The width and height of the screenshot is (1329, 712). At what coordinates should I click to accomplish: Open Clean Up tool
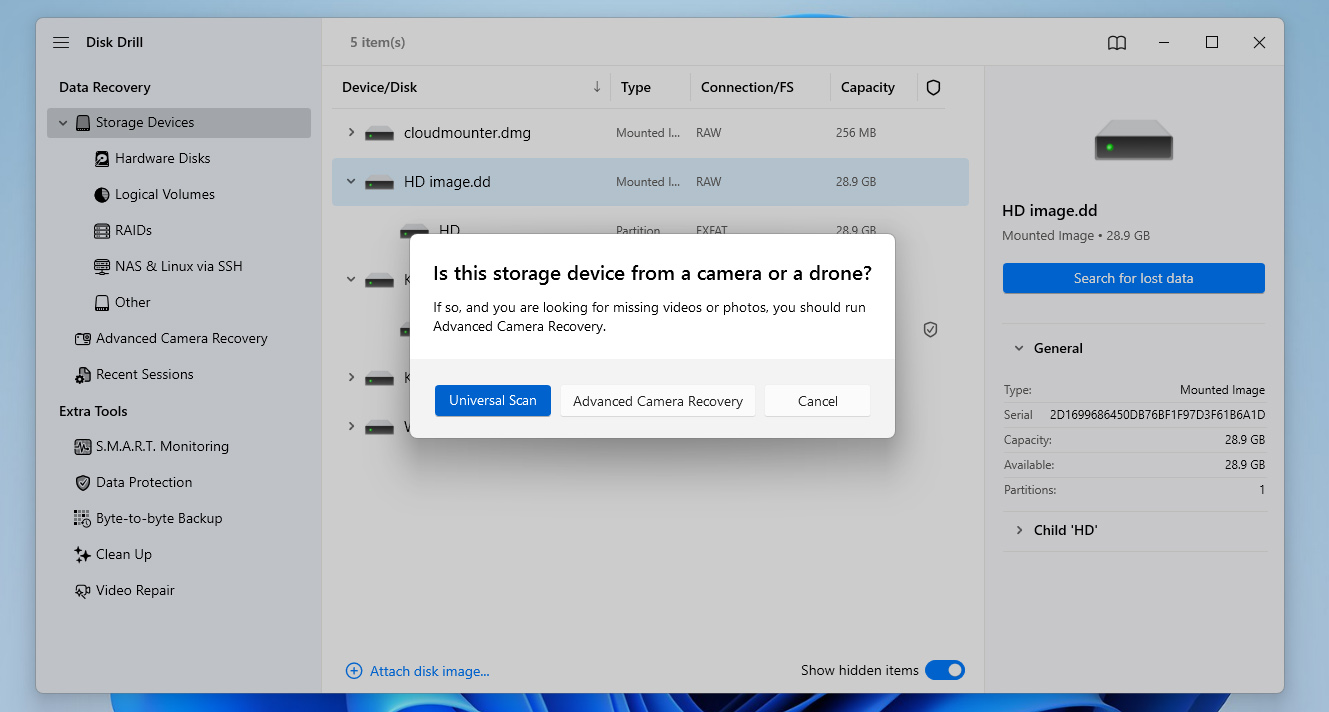(x=124, y=555)
